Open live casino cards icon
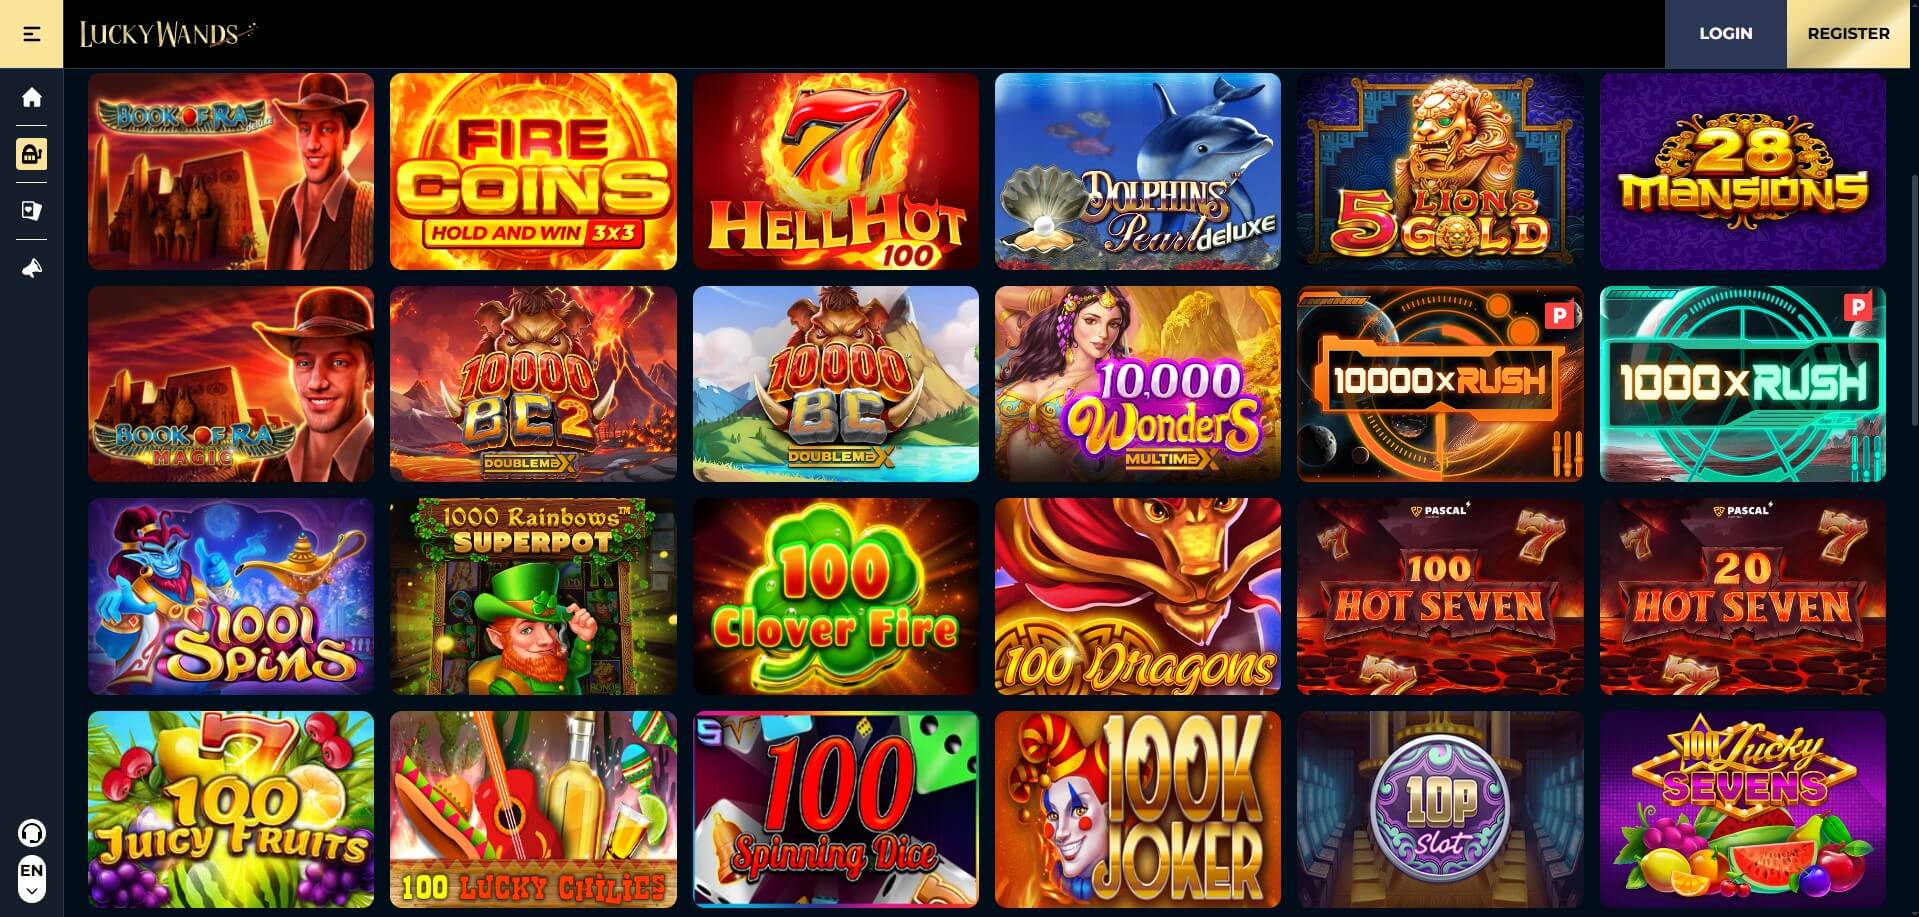This screenshot has width=1919, height=917. 32,211
